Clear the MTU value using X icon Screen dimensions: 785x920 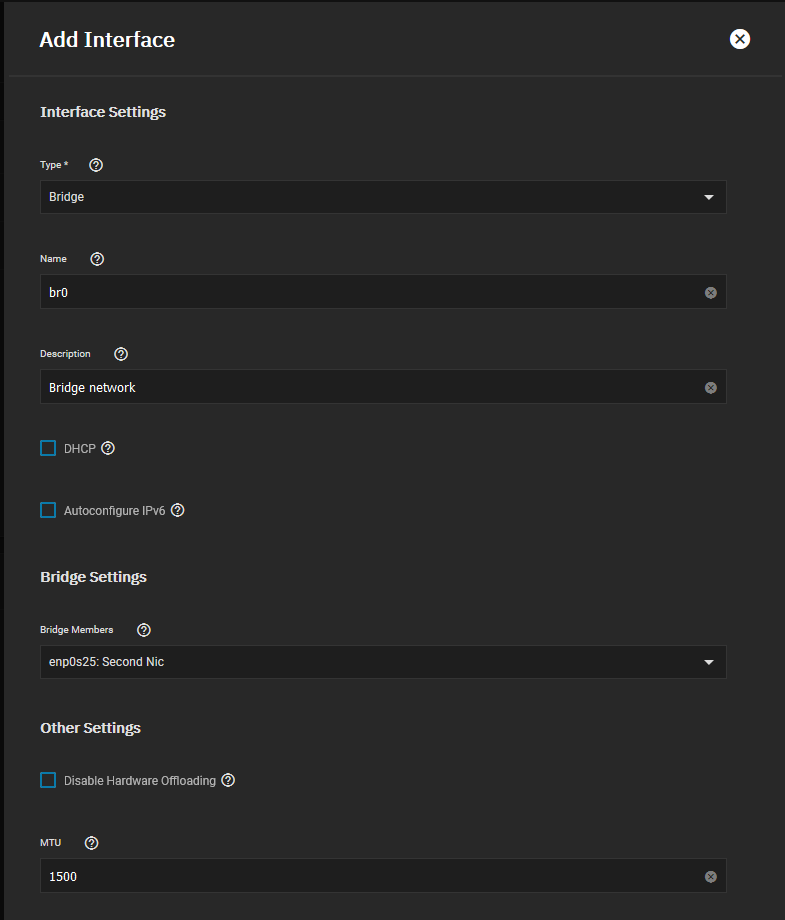[x=711, y=877]
